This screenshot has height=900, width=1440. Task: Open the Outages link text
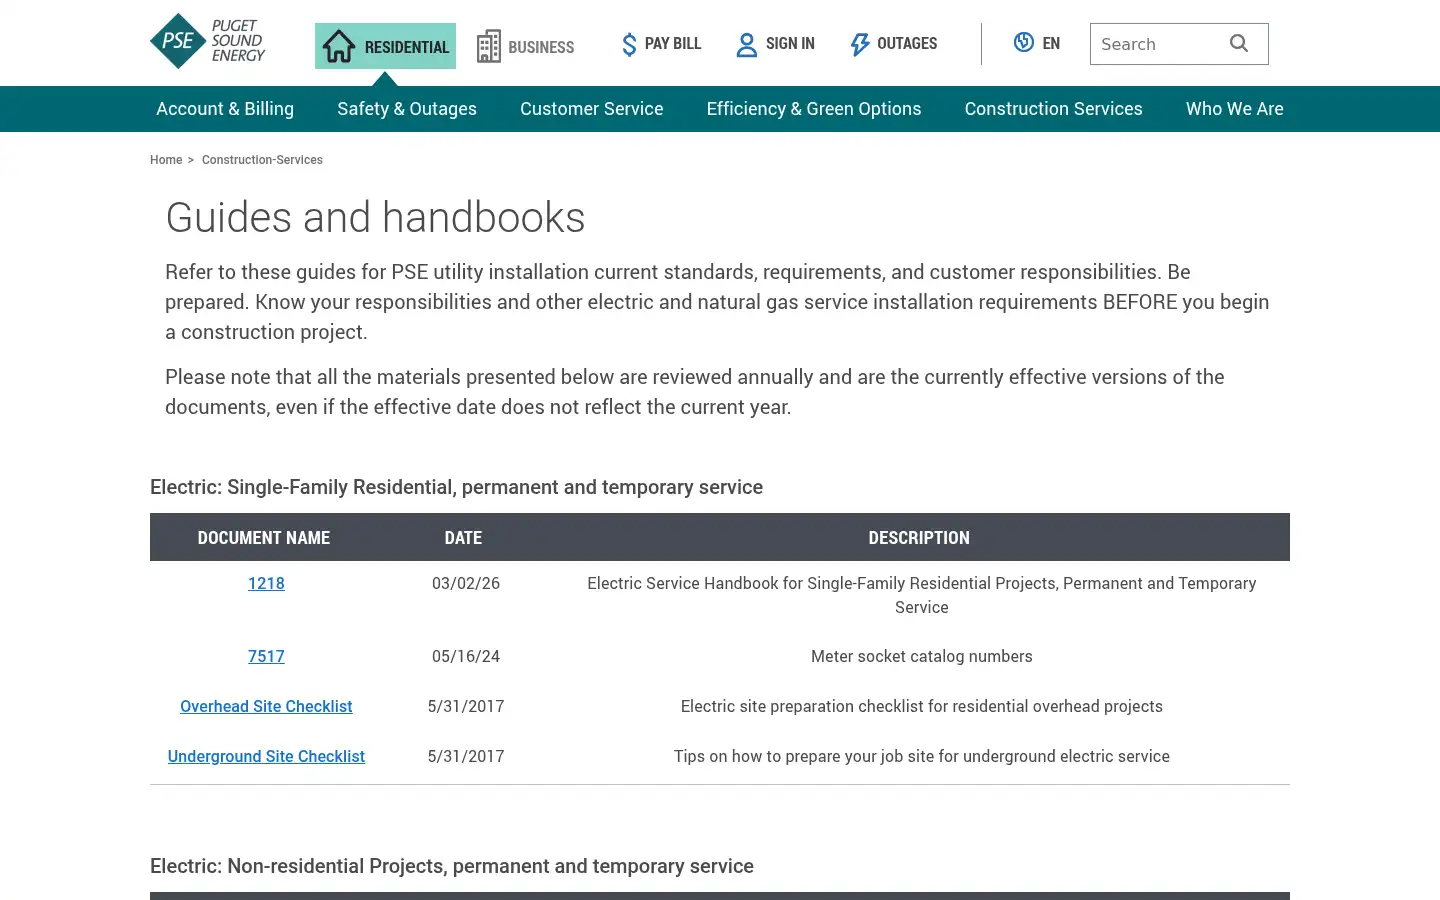(907, 44)
